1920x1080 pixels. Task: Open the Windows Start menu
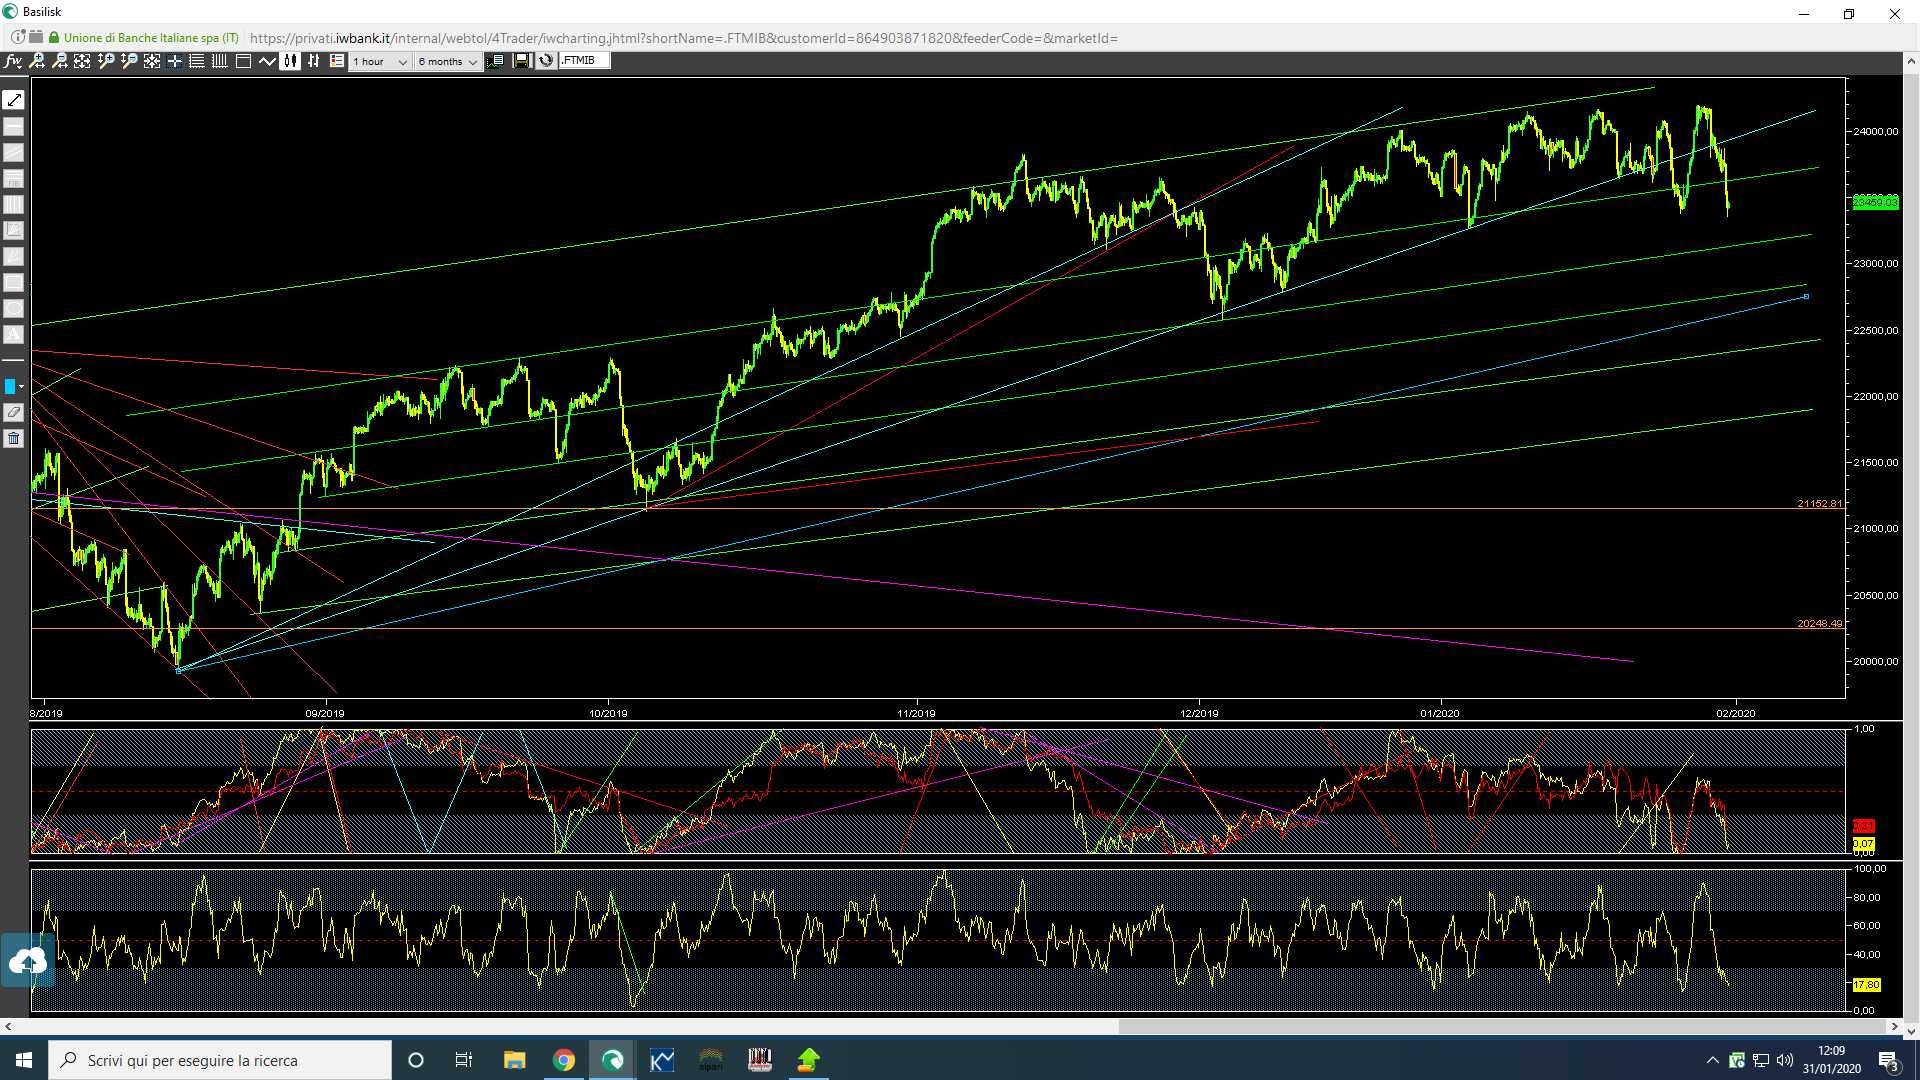click(x=24, y=1060)
